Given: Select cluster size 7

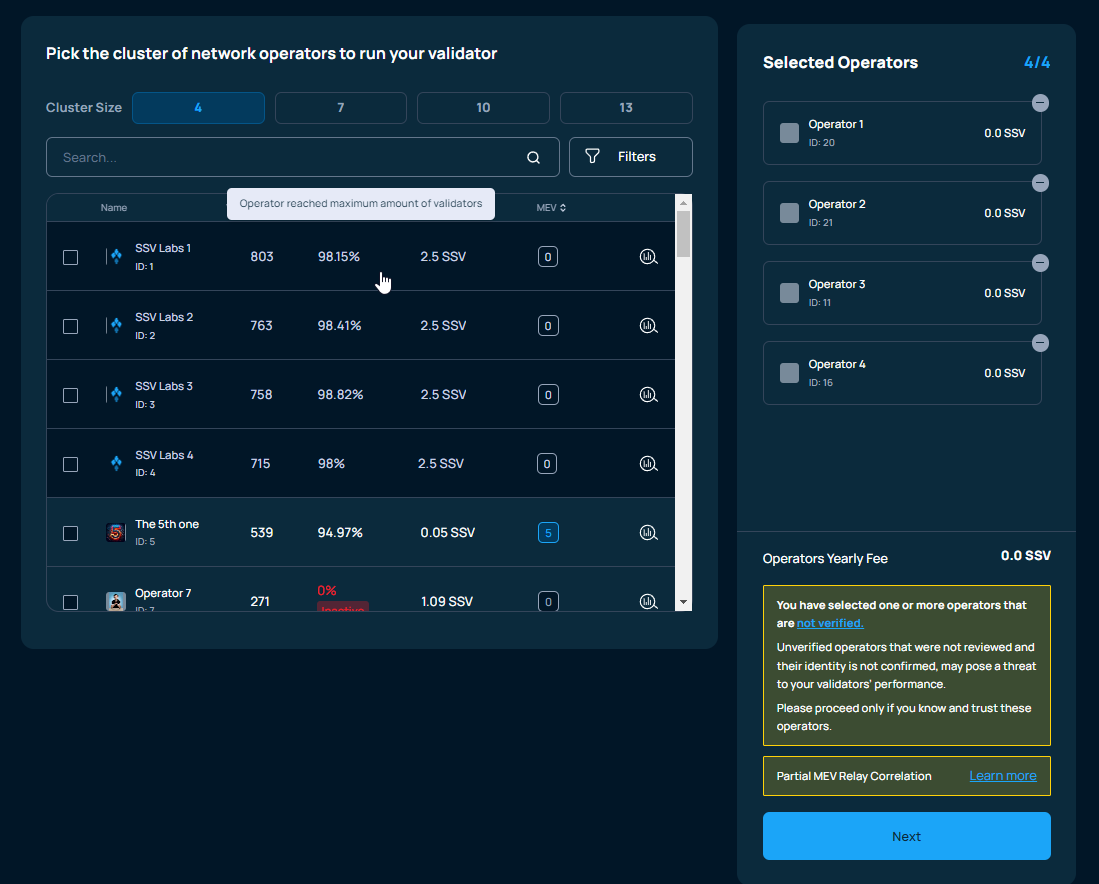Looking at the screenshot, I should tap(341, 108).
